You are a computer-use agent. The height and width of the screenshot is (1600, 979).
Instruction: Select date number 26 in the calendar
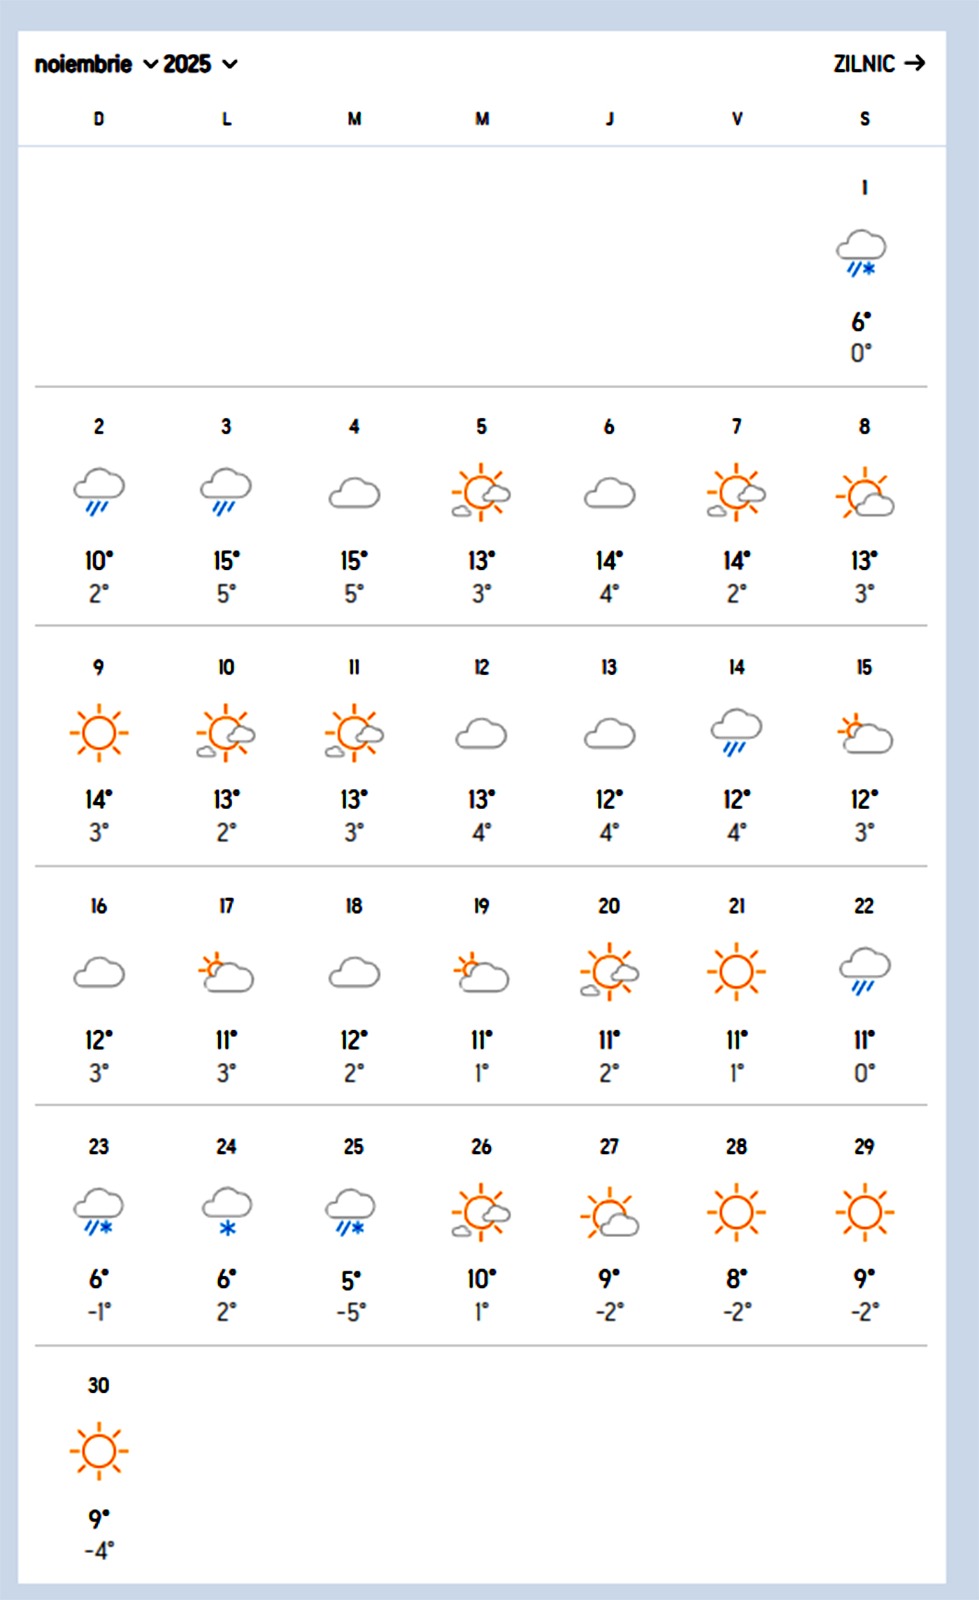481,1146
